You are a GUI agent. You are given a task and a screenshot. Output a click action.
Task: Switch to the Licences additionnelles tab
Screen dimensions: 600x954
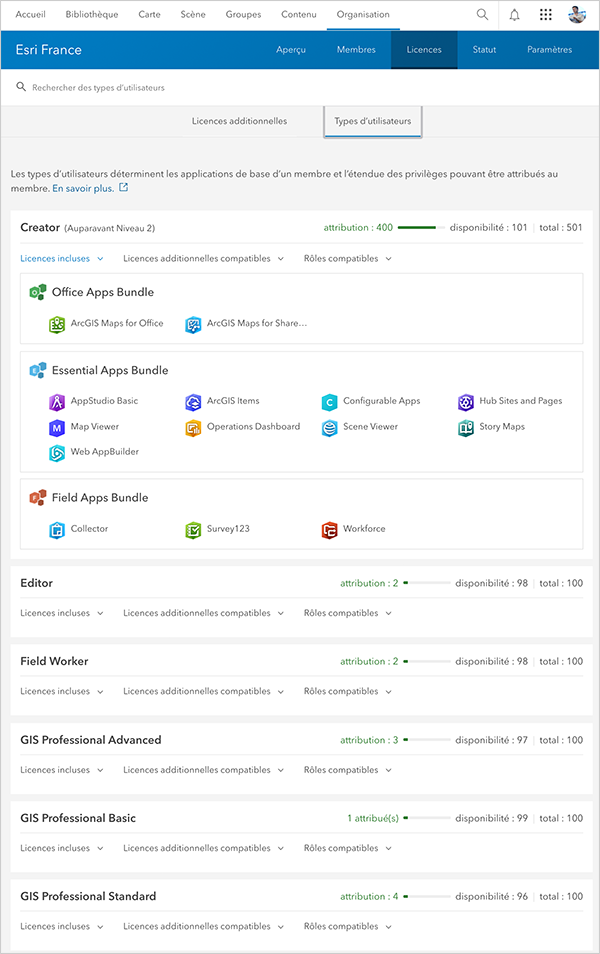click(x=239, y=121)
